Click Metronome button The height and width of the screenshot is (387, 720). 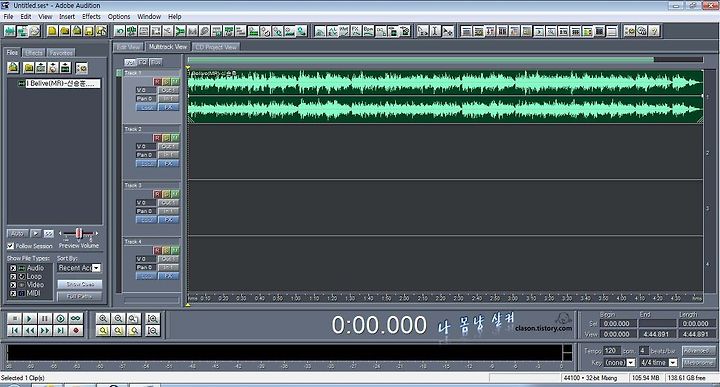(698, 362)
